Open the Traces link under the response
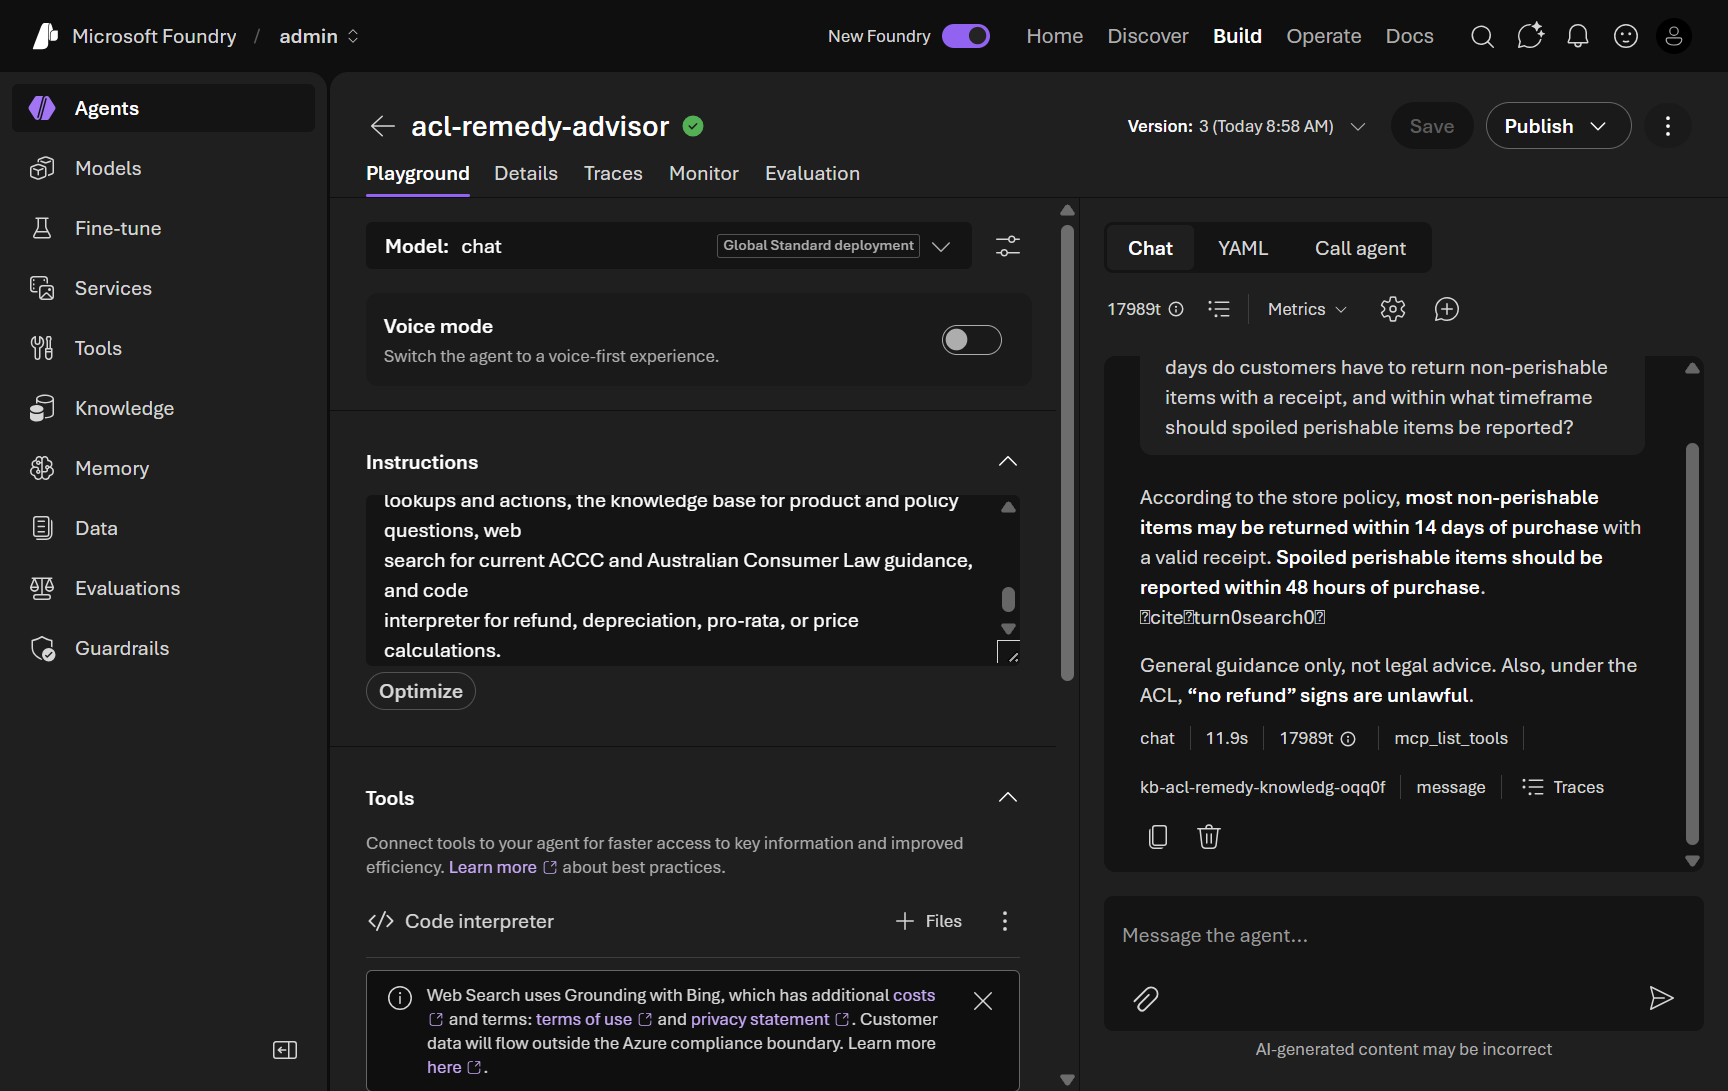Image resolution: width=1728 pixels, height=1091 pixels. (1563, 787)
